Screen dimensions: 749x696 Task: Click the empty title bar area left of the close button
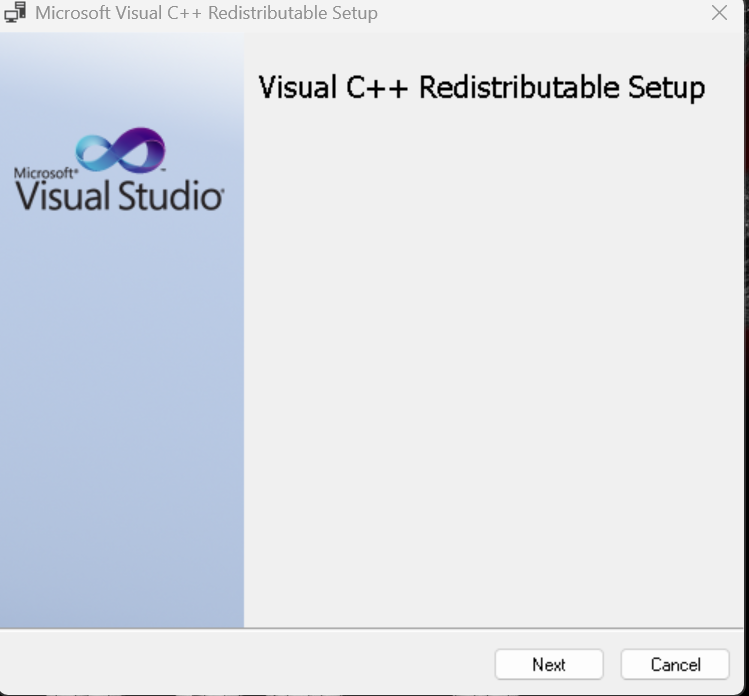(540, 14)
